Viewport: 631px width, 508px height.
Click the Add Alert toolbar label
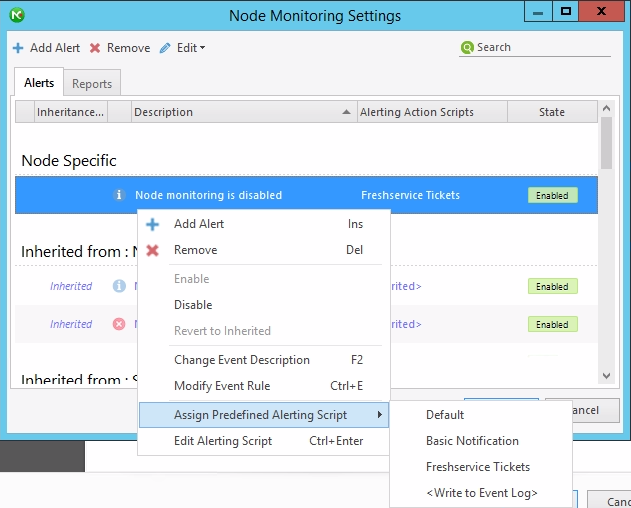coord(55,48)
